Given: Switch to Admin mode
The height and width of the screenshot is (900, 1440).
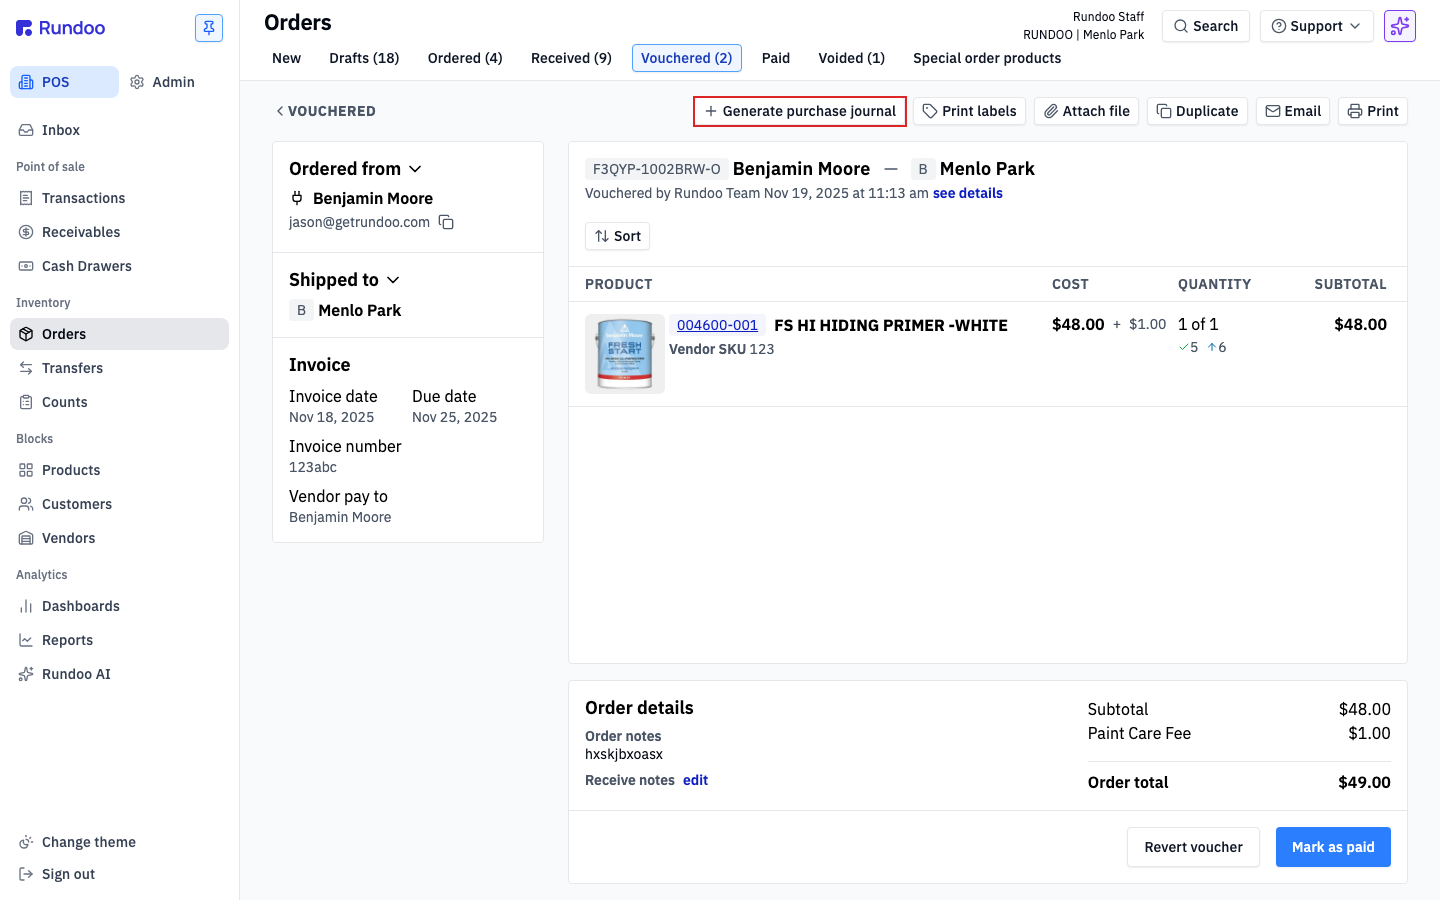Looking at the screenshot, I should pos(162,82).
